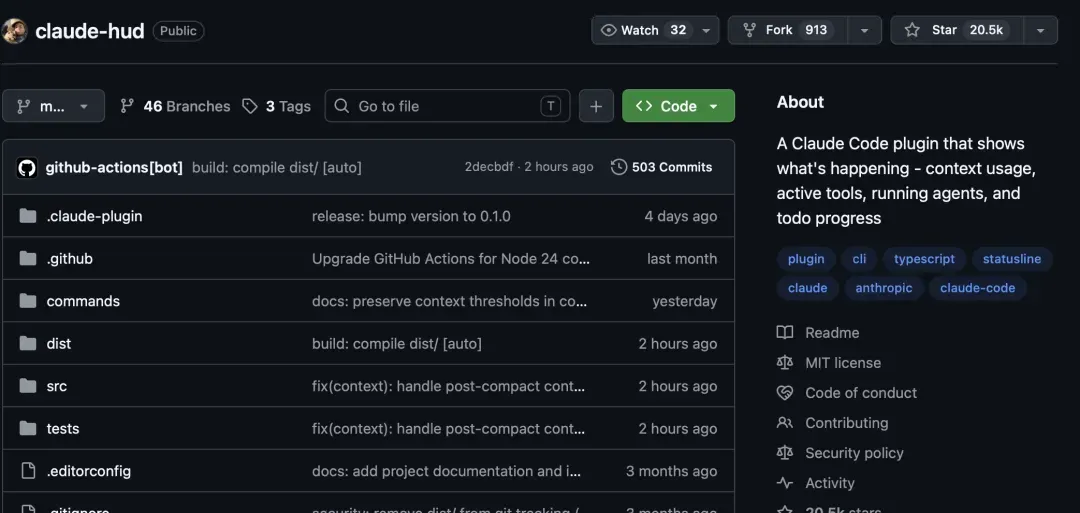Select the cli topic tag
This screenshot has width=1080, height=513.
859,259
